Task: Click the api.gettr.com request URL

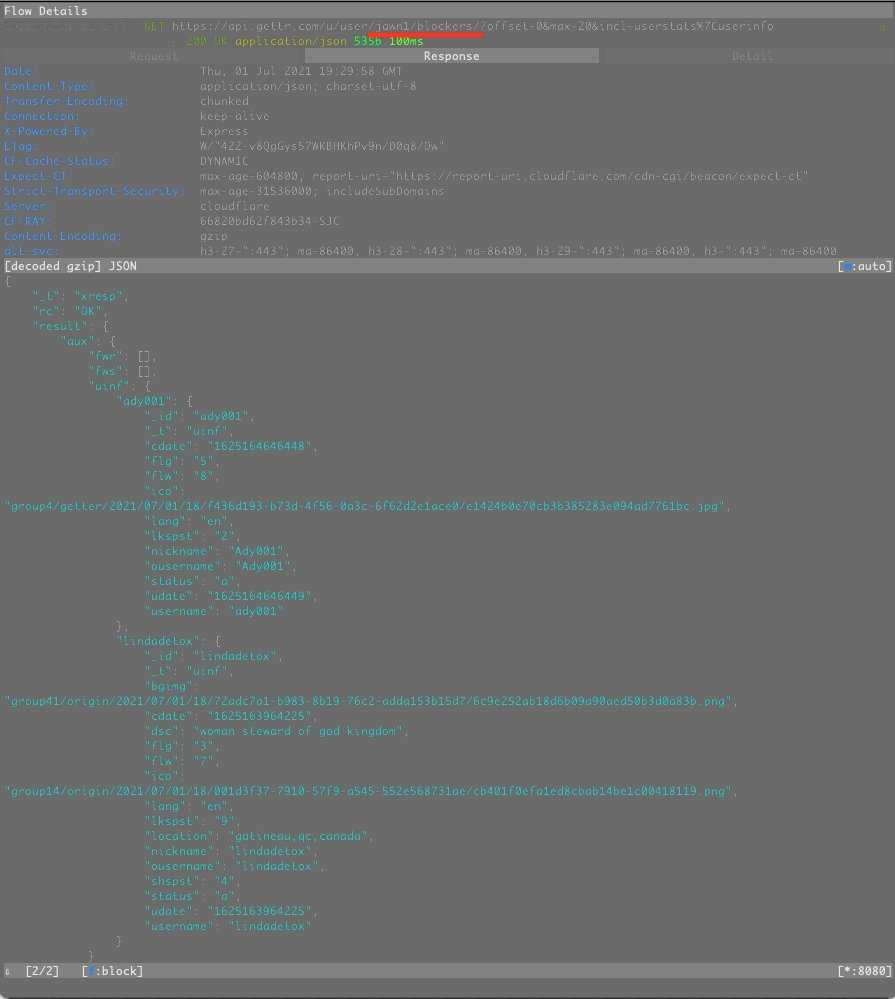Action: click(x=473, y=26)
